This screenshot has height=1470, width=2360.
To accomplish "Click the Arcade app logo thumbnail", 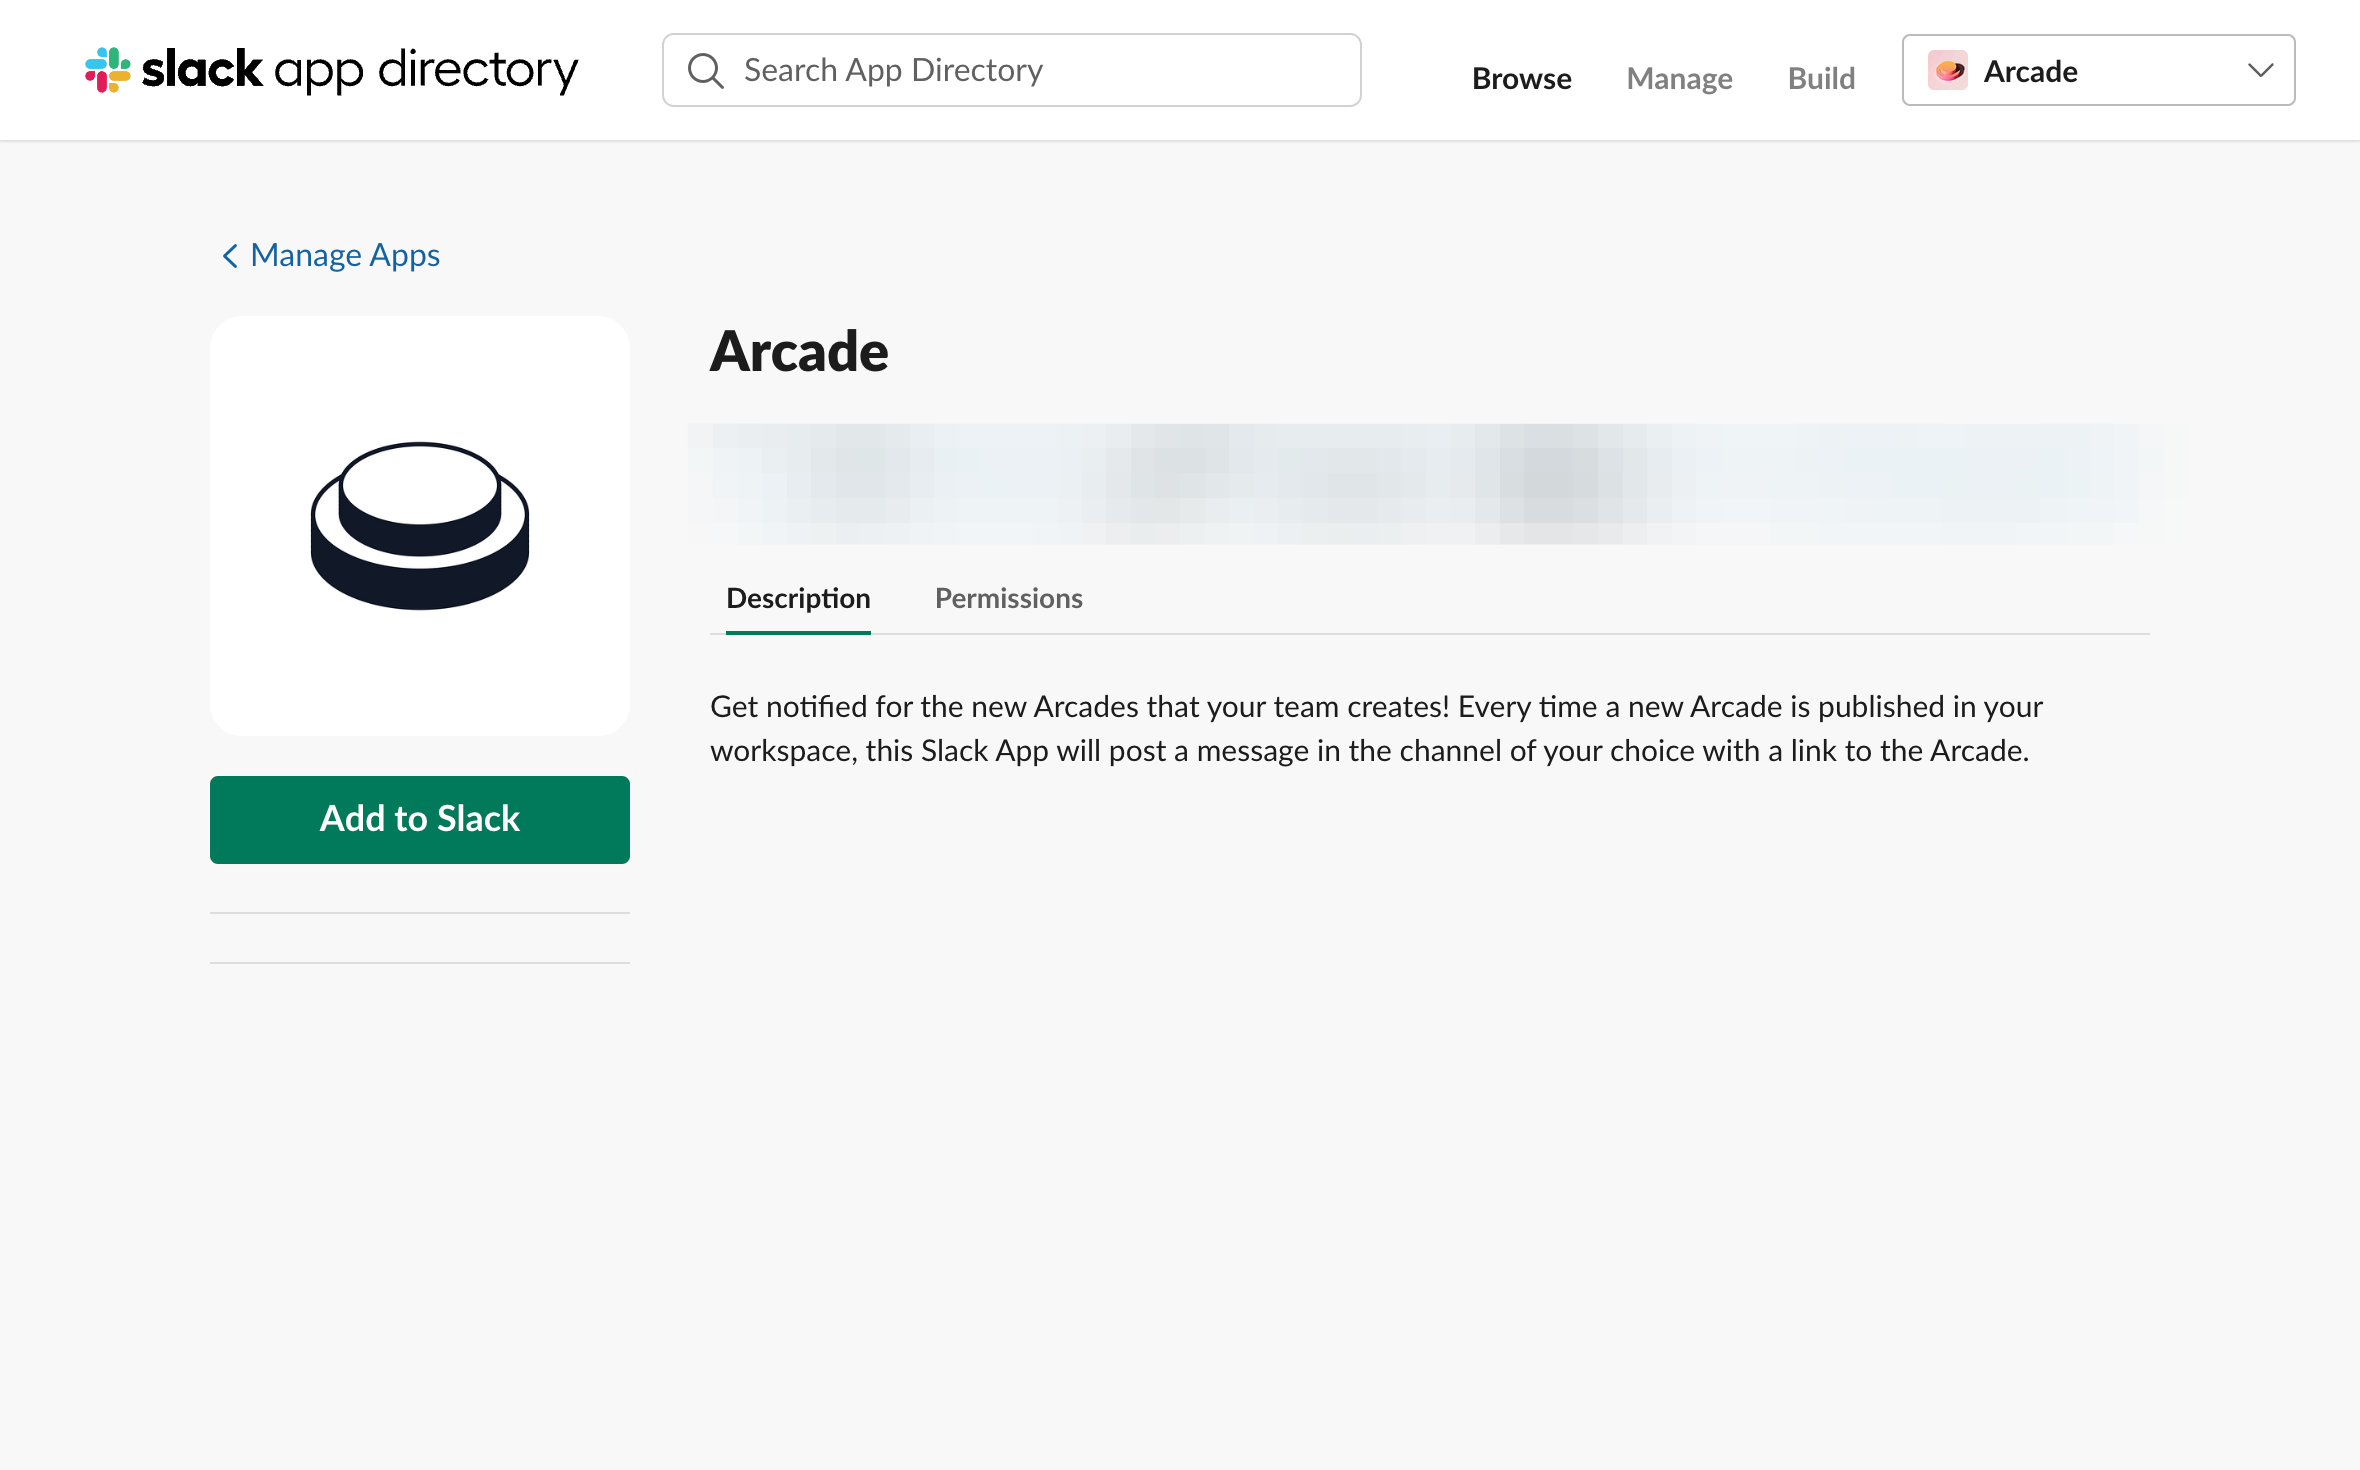I will click(x=420, y=526).
